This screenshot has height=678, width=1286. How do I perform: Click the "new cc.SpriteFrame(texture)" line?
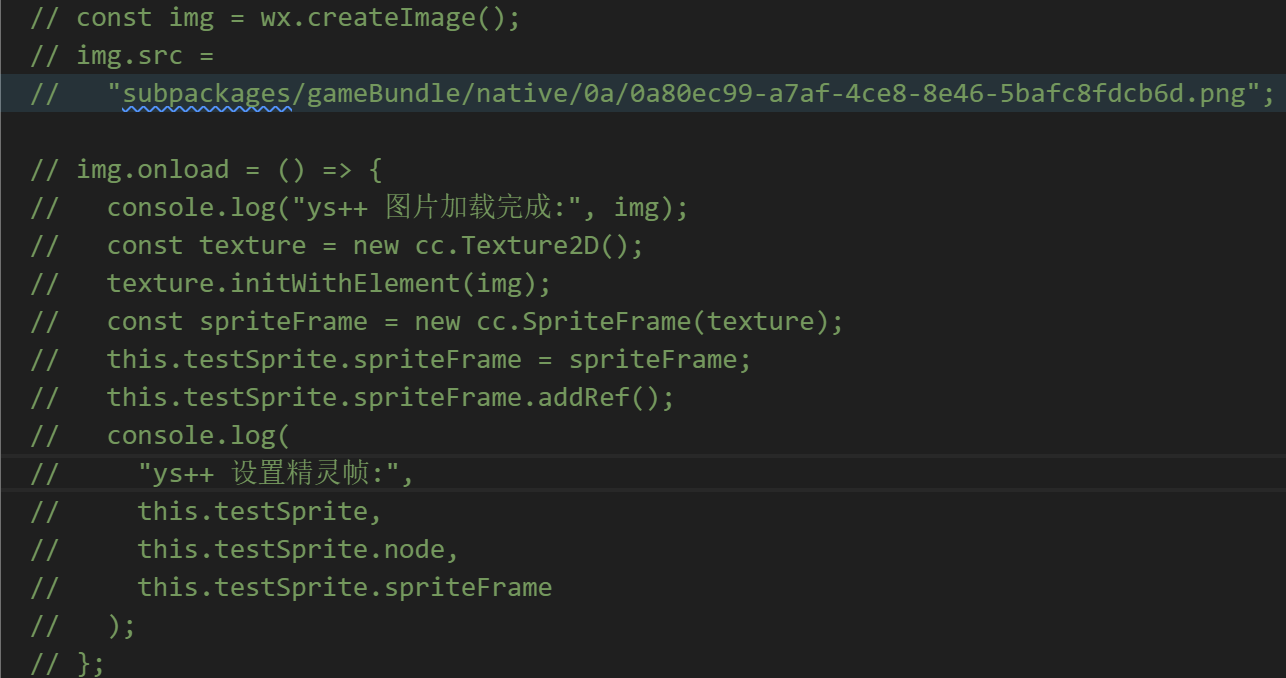click(437, 322)
